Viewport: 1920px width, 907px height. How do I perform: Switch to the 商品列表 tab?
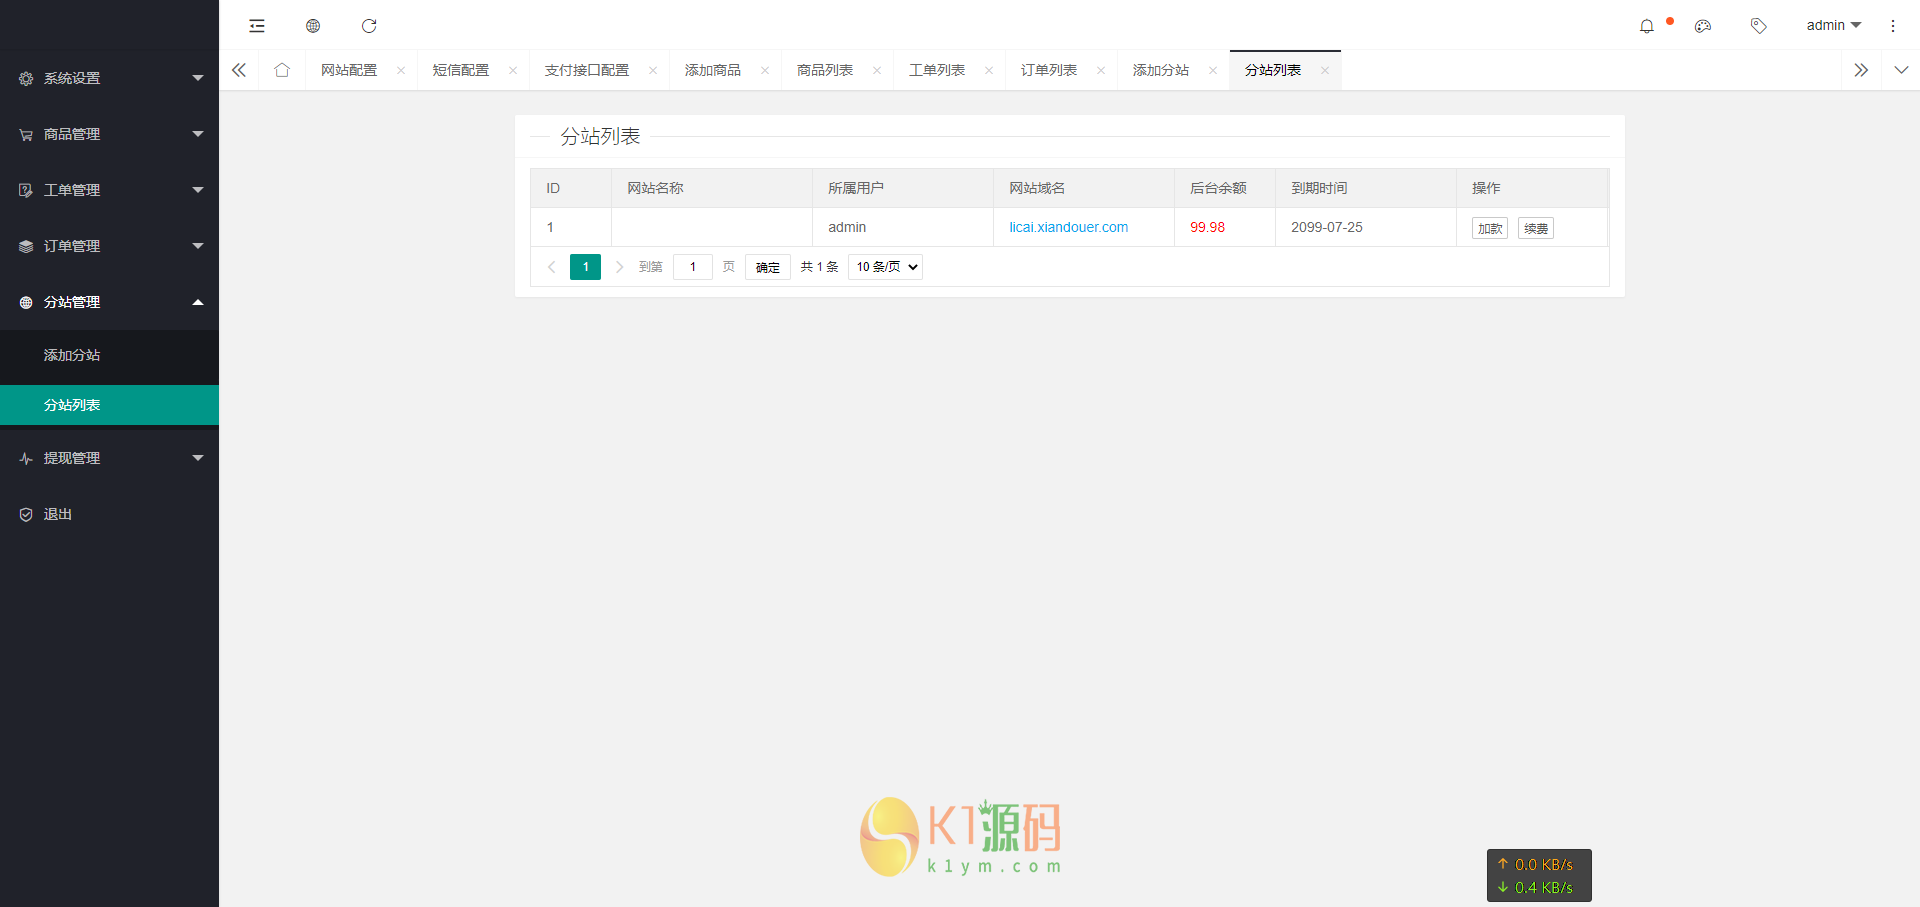pos(825,70)
